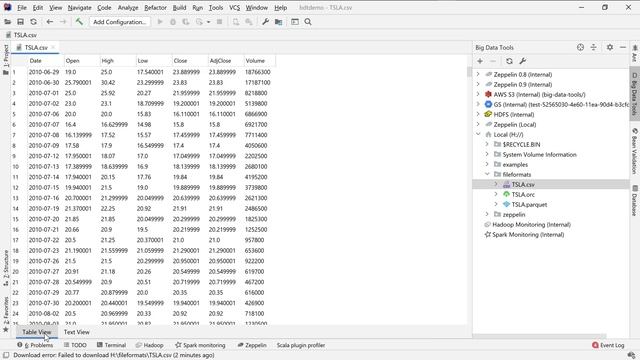Open the Analyze menu
The width and height of the screenshot is (640, 360).
tap(128, 8)
